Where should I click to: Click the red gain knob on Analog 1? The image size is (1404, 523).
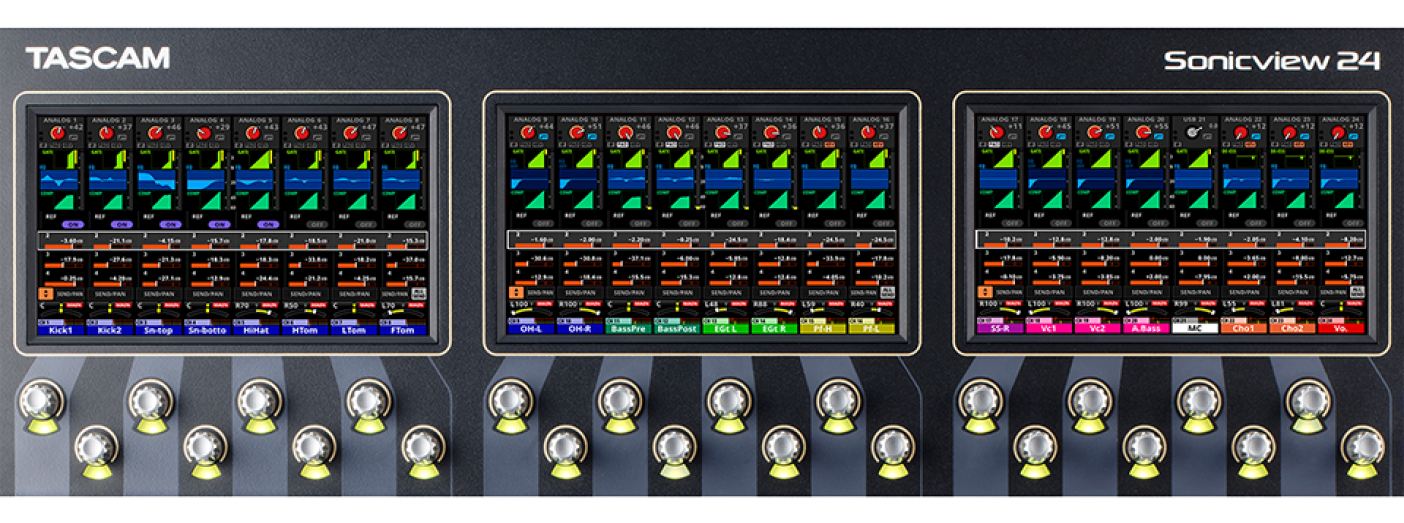click(x=58, y=133)
